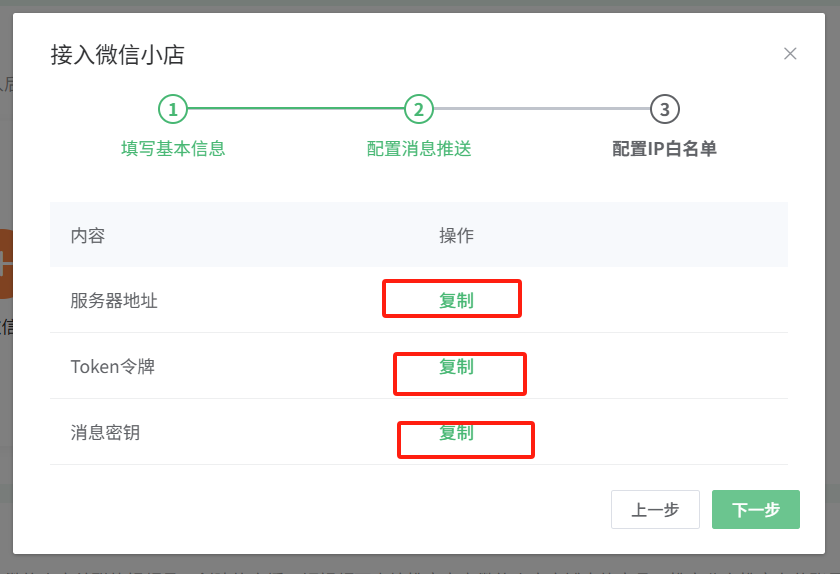Copy the 服务器地址 value
Screen dimensions: 840x574
pyautogui.click(x=456, y=300)
